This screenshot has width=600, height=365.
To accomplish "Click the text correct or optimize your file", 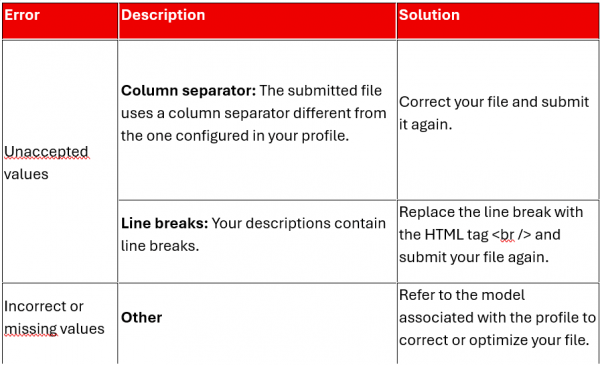I will pos(494,340).
